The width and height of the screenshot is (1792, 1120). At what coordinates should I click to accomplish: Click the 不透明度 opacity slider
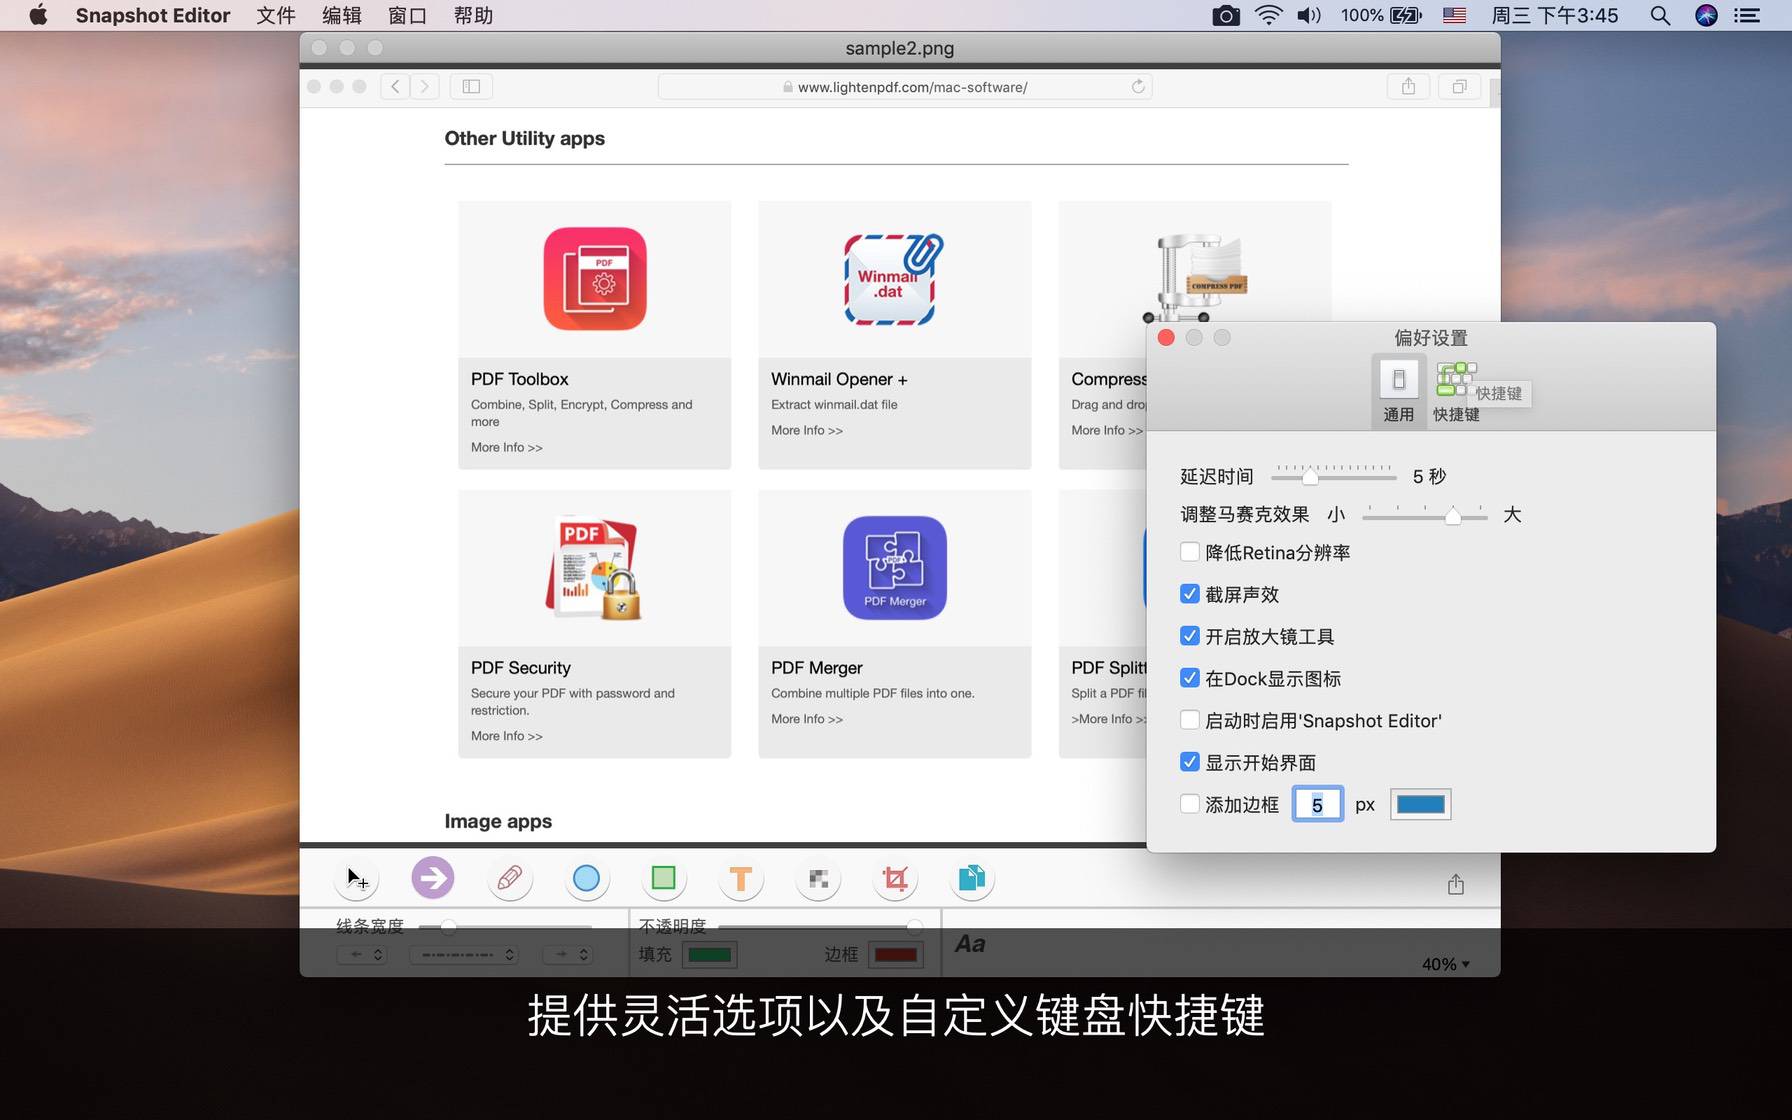click(x=820, y=927)
